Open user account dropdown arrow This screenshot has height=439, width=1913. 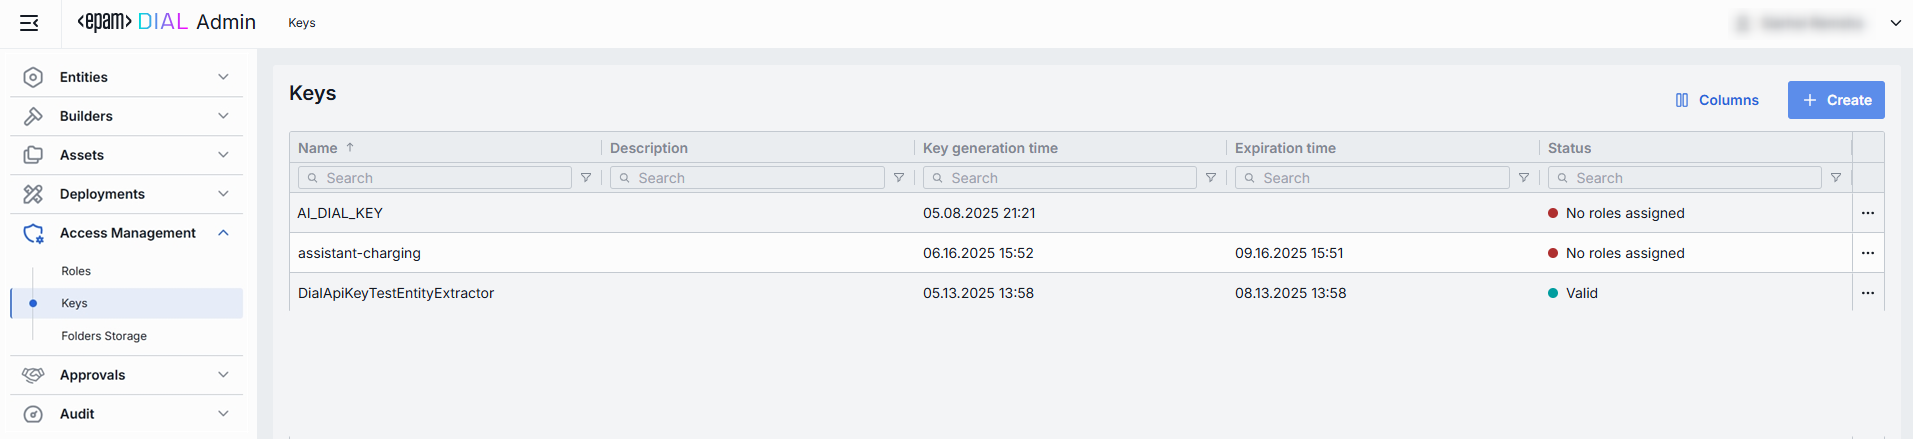pos(1895,23)
